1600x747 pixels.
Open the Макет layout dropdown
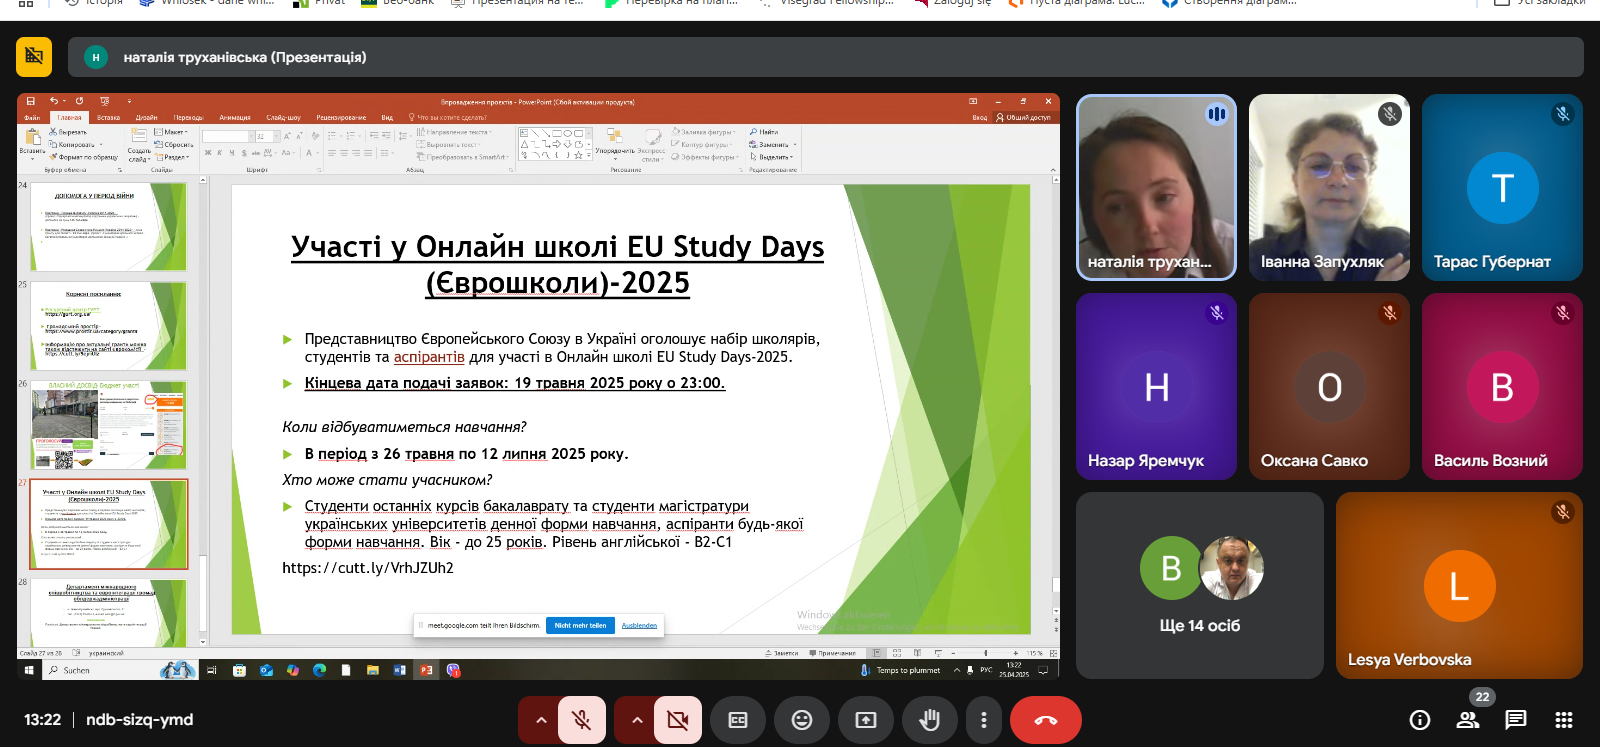[173, 132]
